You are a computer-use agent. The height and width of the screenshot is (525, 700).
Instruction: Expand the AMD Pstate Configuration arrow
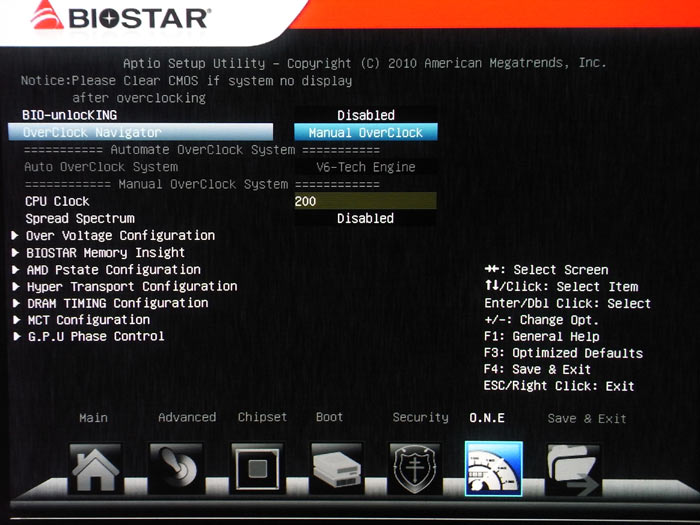pyautogui.click(x=16, y=270)
